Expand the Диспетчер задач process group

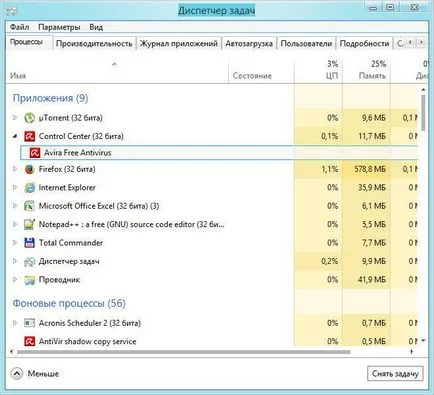pyautogui.click(x=15, y=261)
